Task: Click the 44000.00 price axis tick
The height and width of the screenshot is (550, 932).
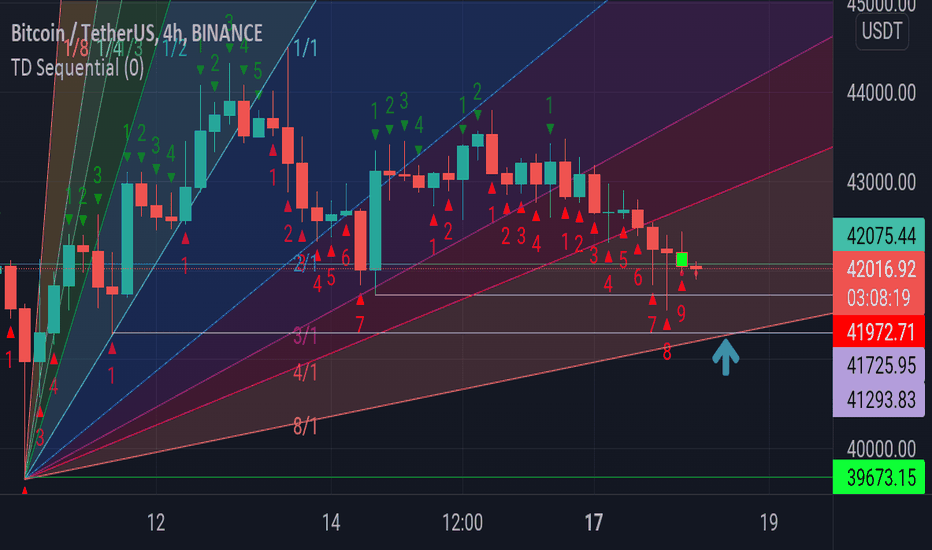Action: click(x=881, y=93)
